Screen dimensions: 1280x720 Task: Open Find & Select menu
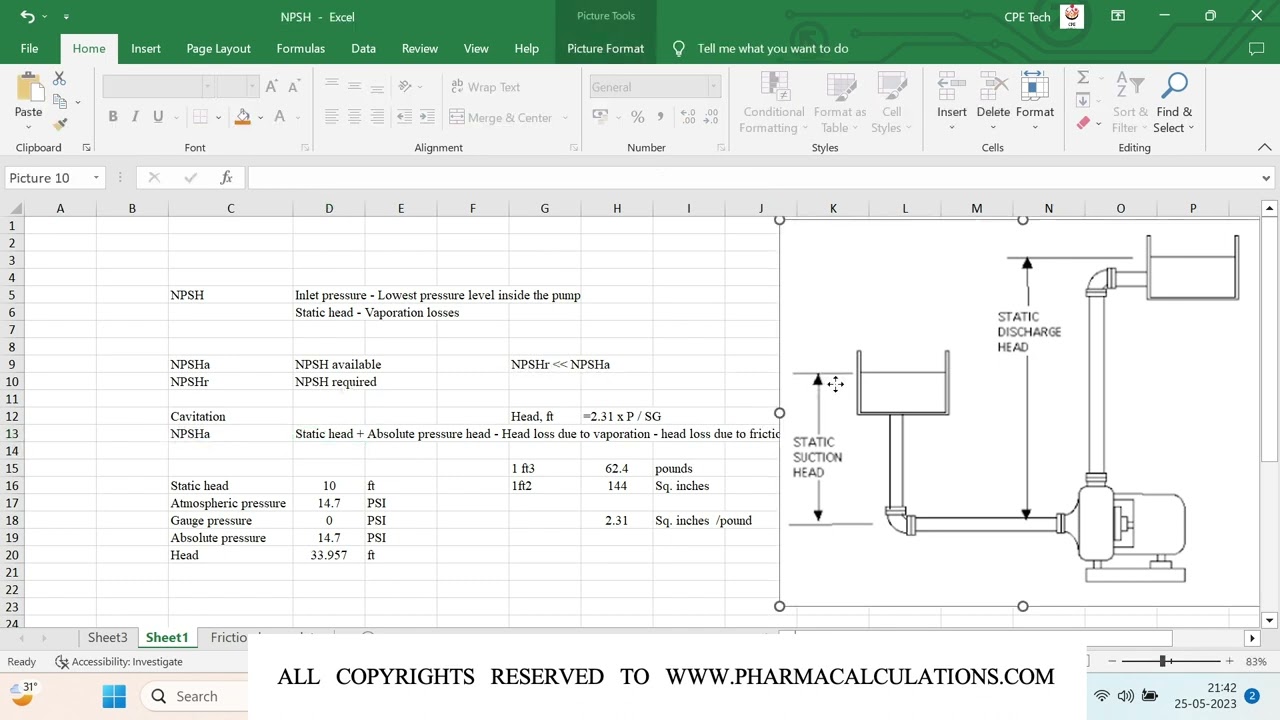click(1174, 103)
